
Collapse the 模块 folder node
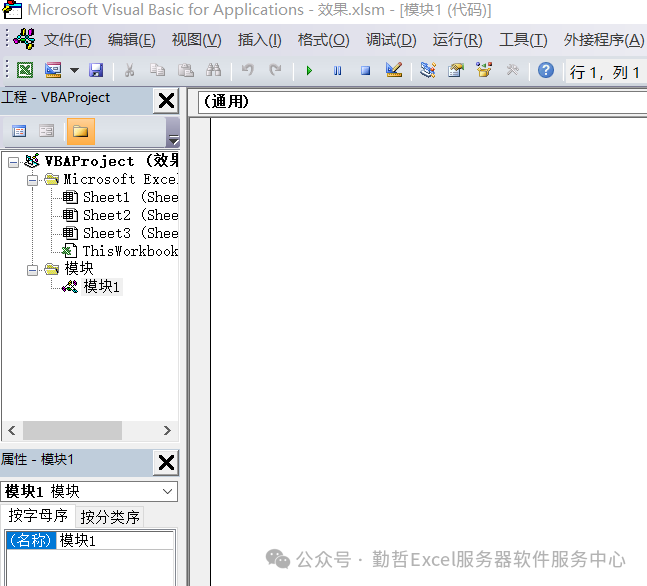coord(33,270)
